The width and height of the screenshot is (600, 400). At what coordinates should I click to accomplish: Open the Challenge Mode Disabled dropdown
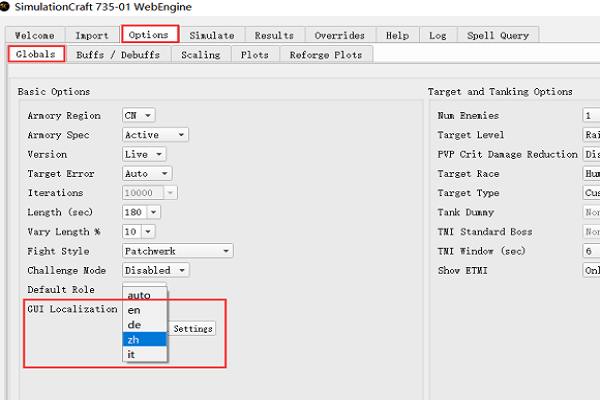click(156, 270)
